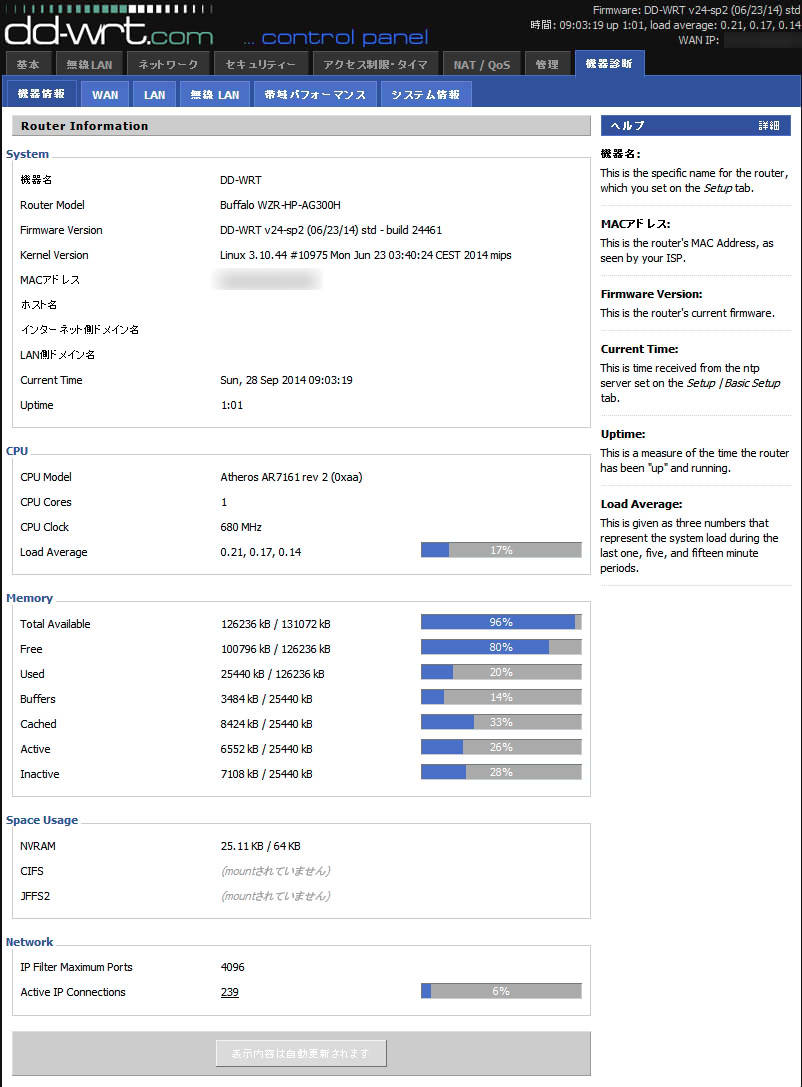Open the 239 active IP connections link
This screenshot has height=1087, width=802.
point(229,992)
